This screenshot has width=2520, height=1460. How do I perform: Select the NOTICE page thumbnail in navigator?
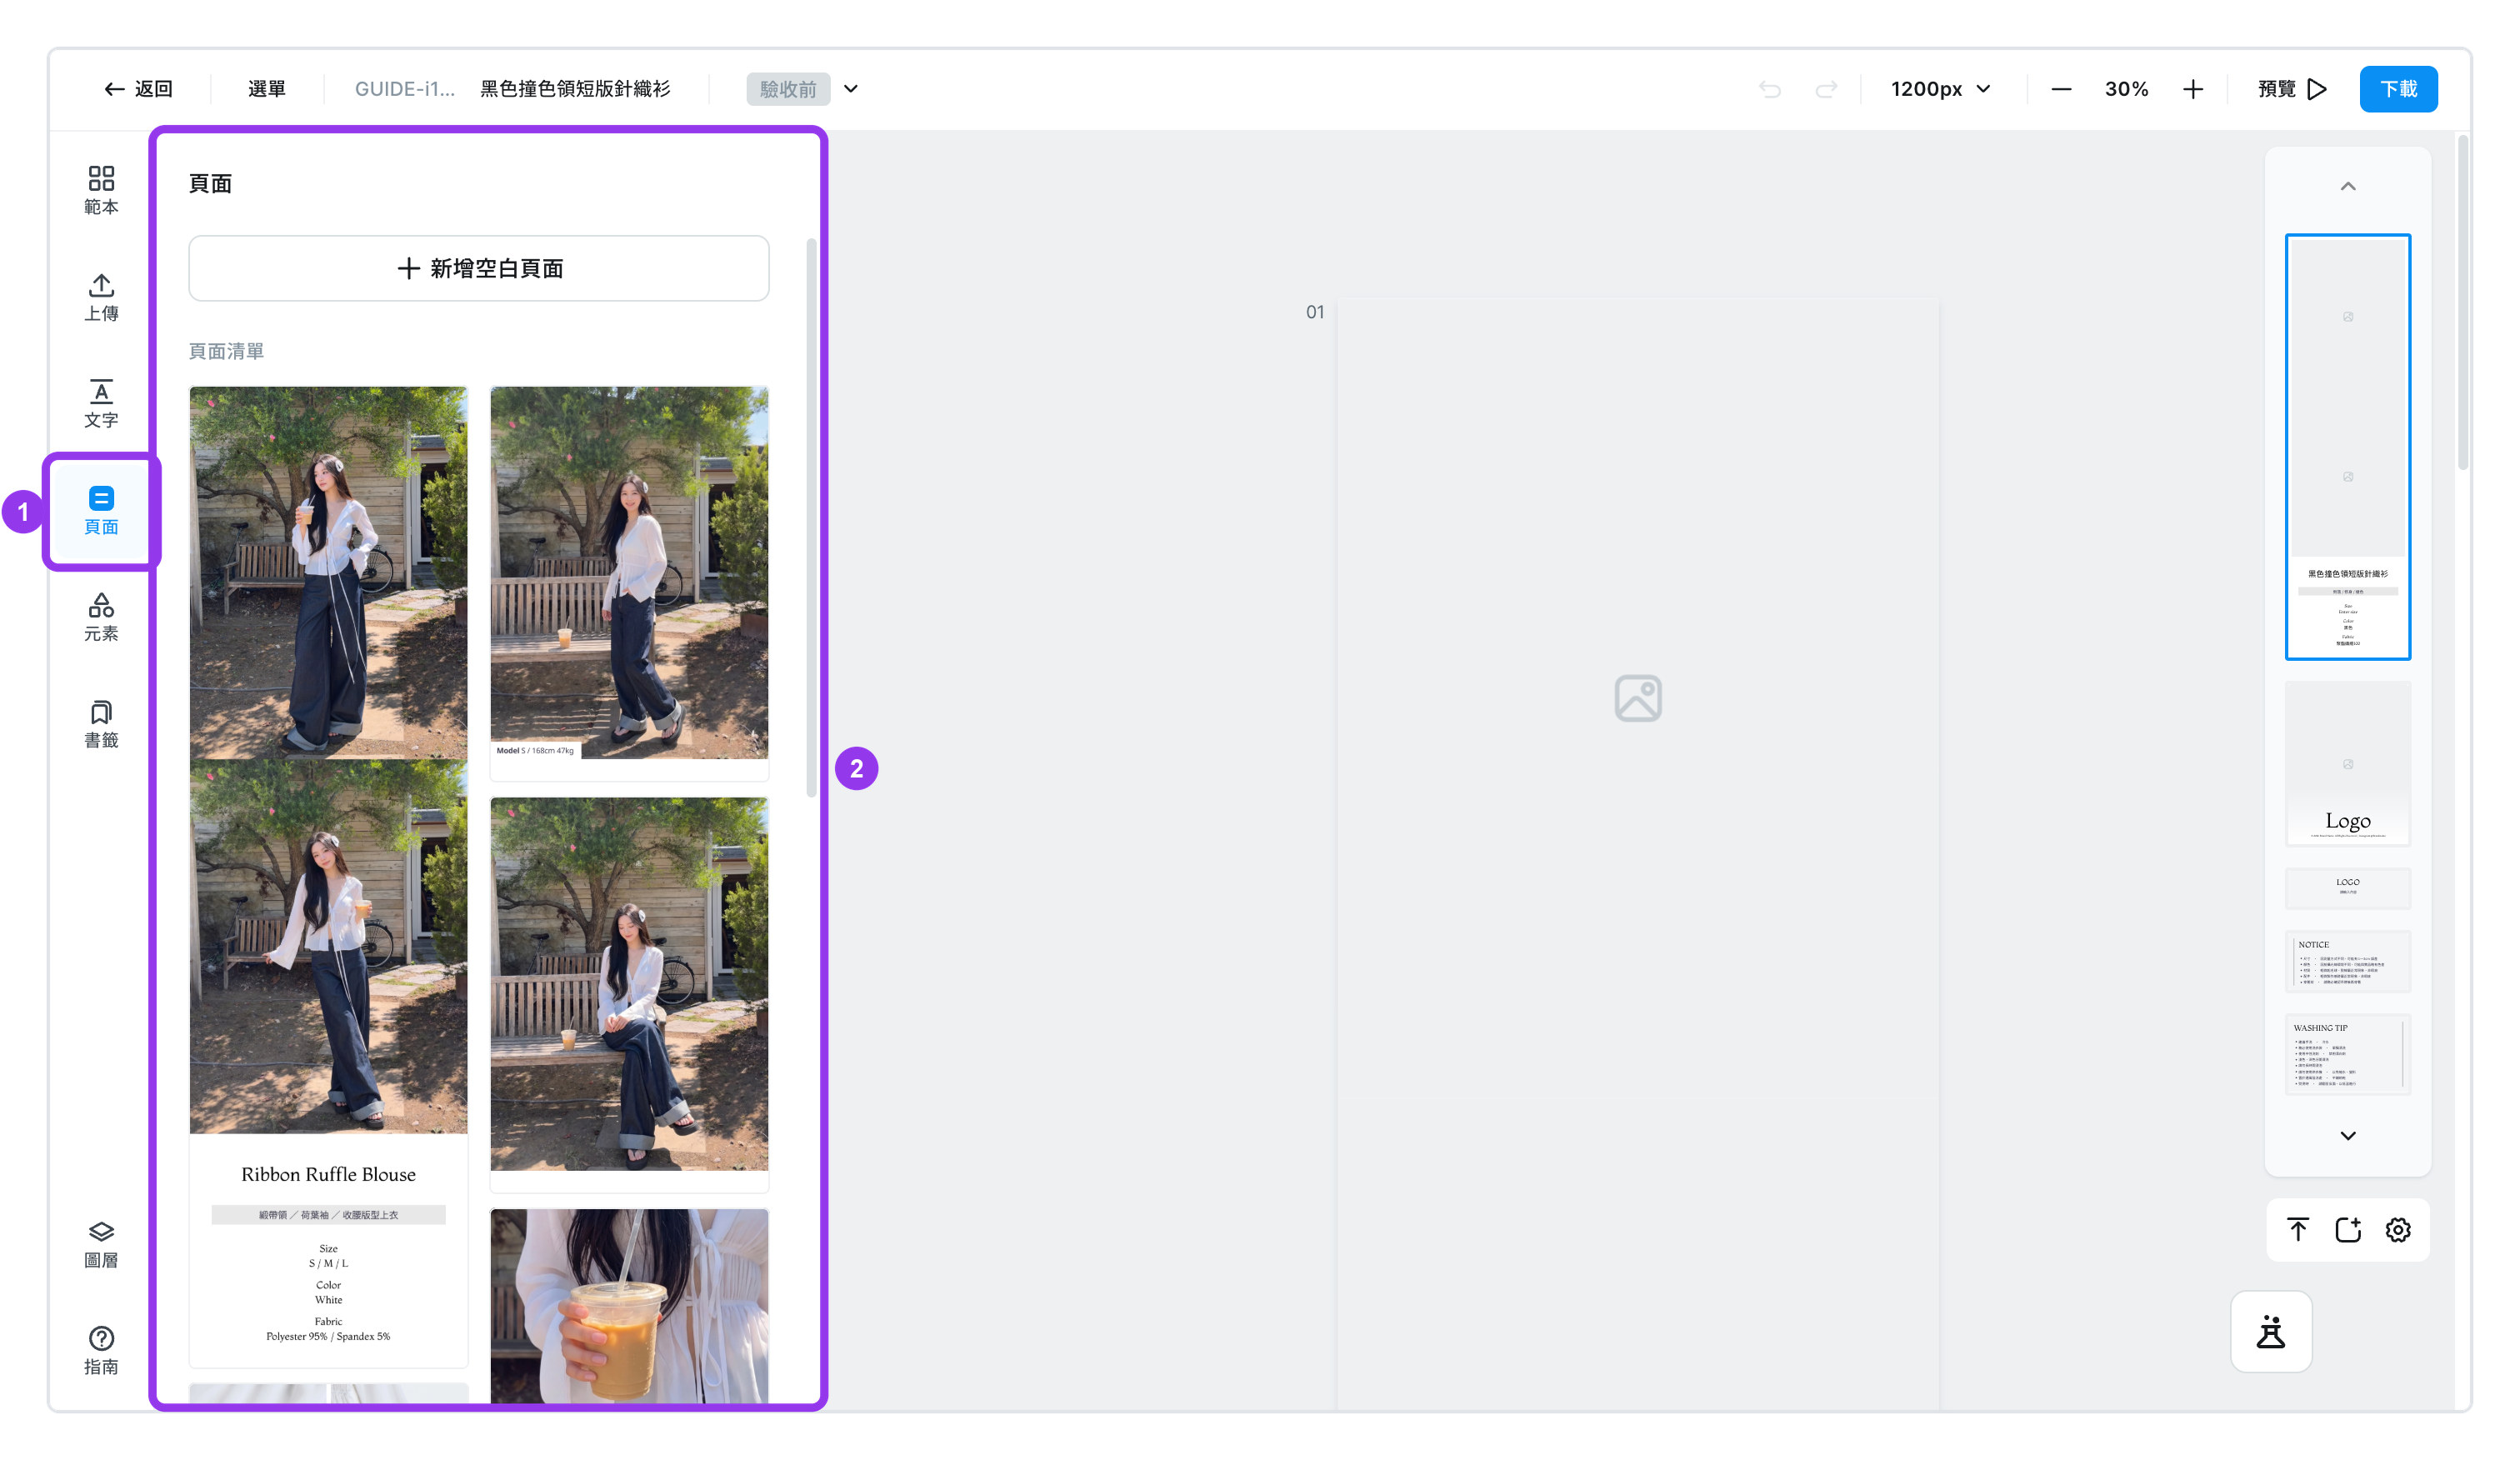tap(2348, 961)
